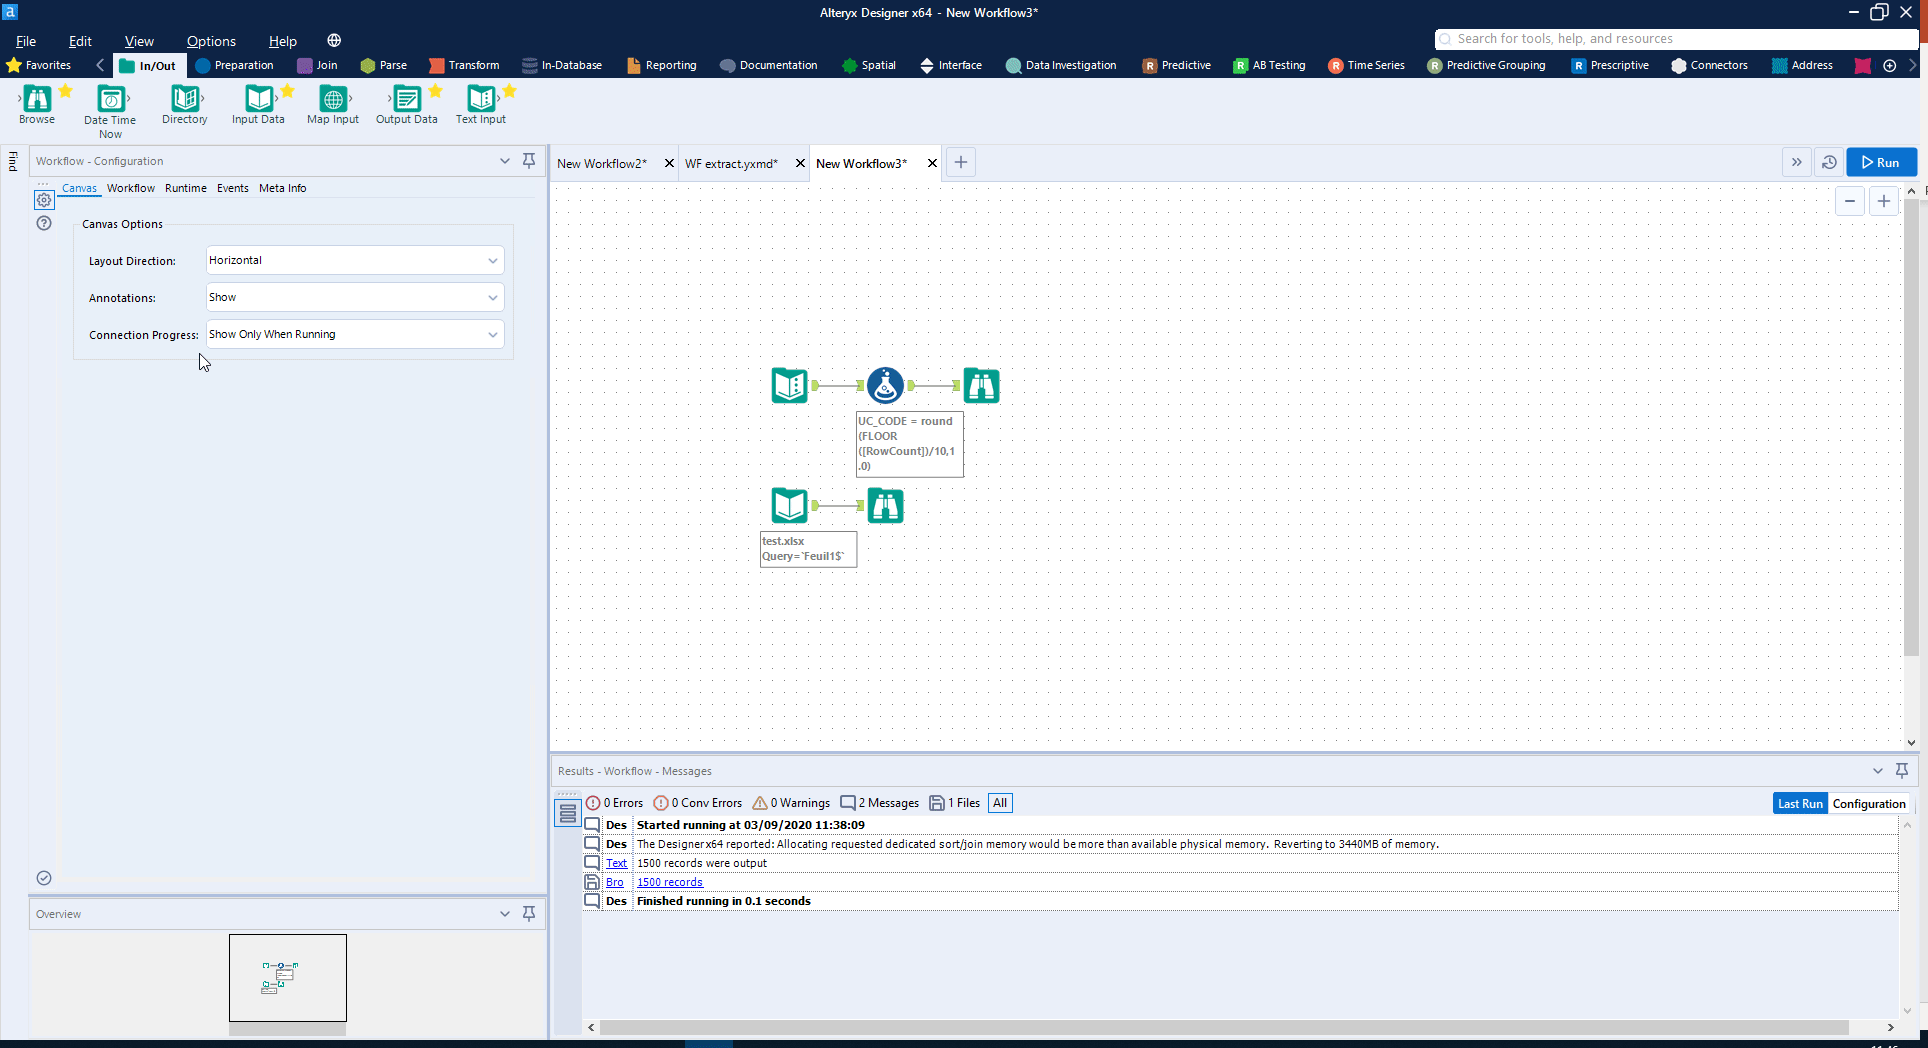Viewport: 1928px width, 1048px height.
Task: Click the search tools and resources field
Action: point(1676,39)
